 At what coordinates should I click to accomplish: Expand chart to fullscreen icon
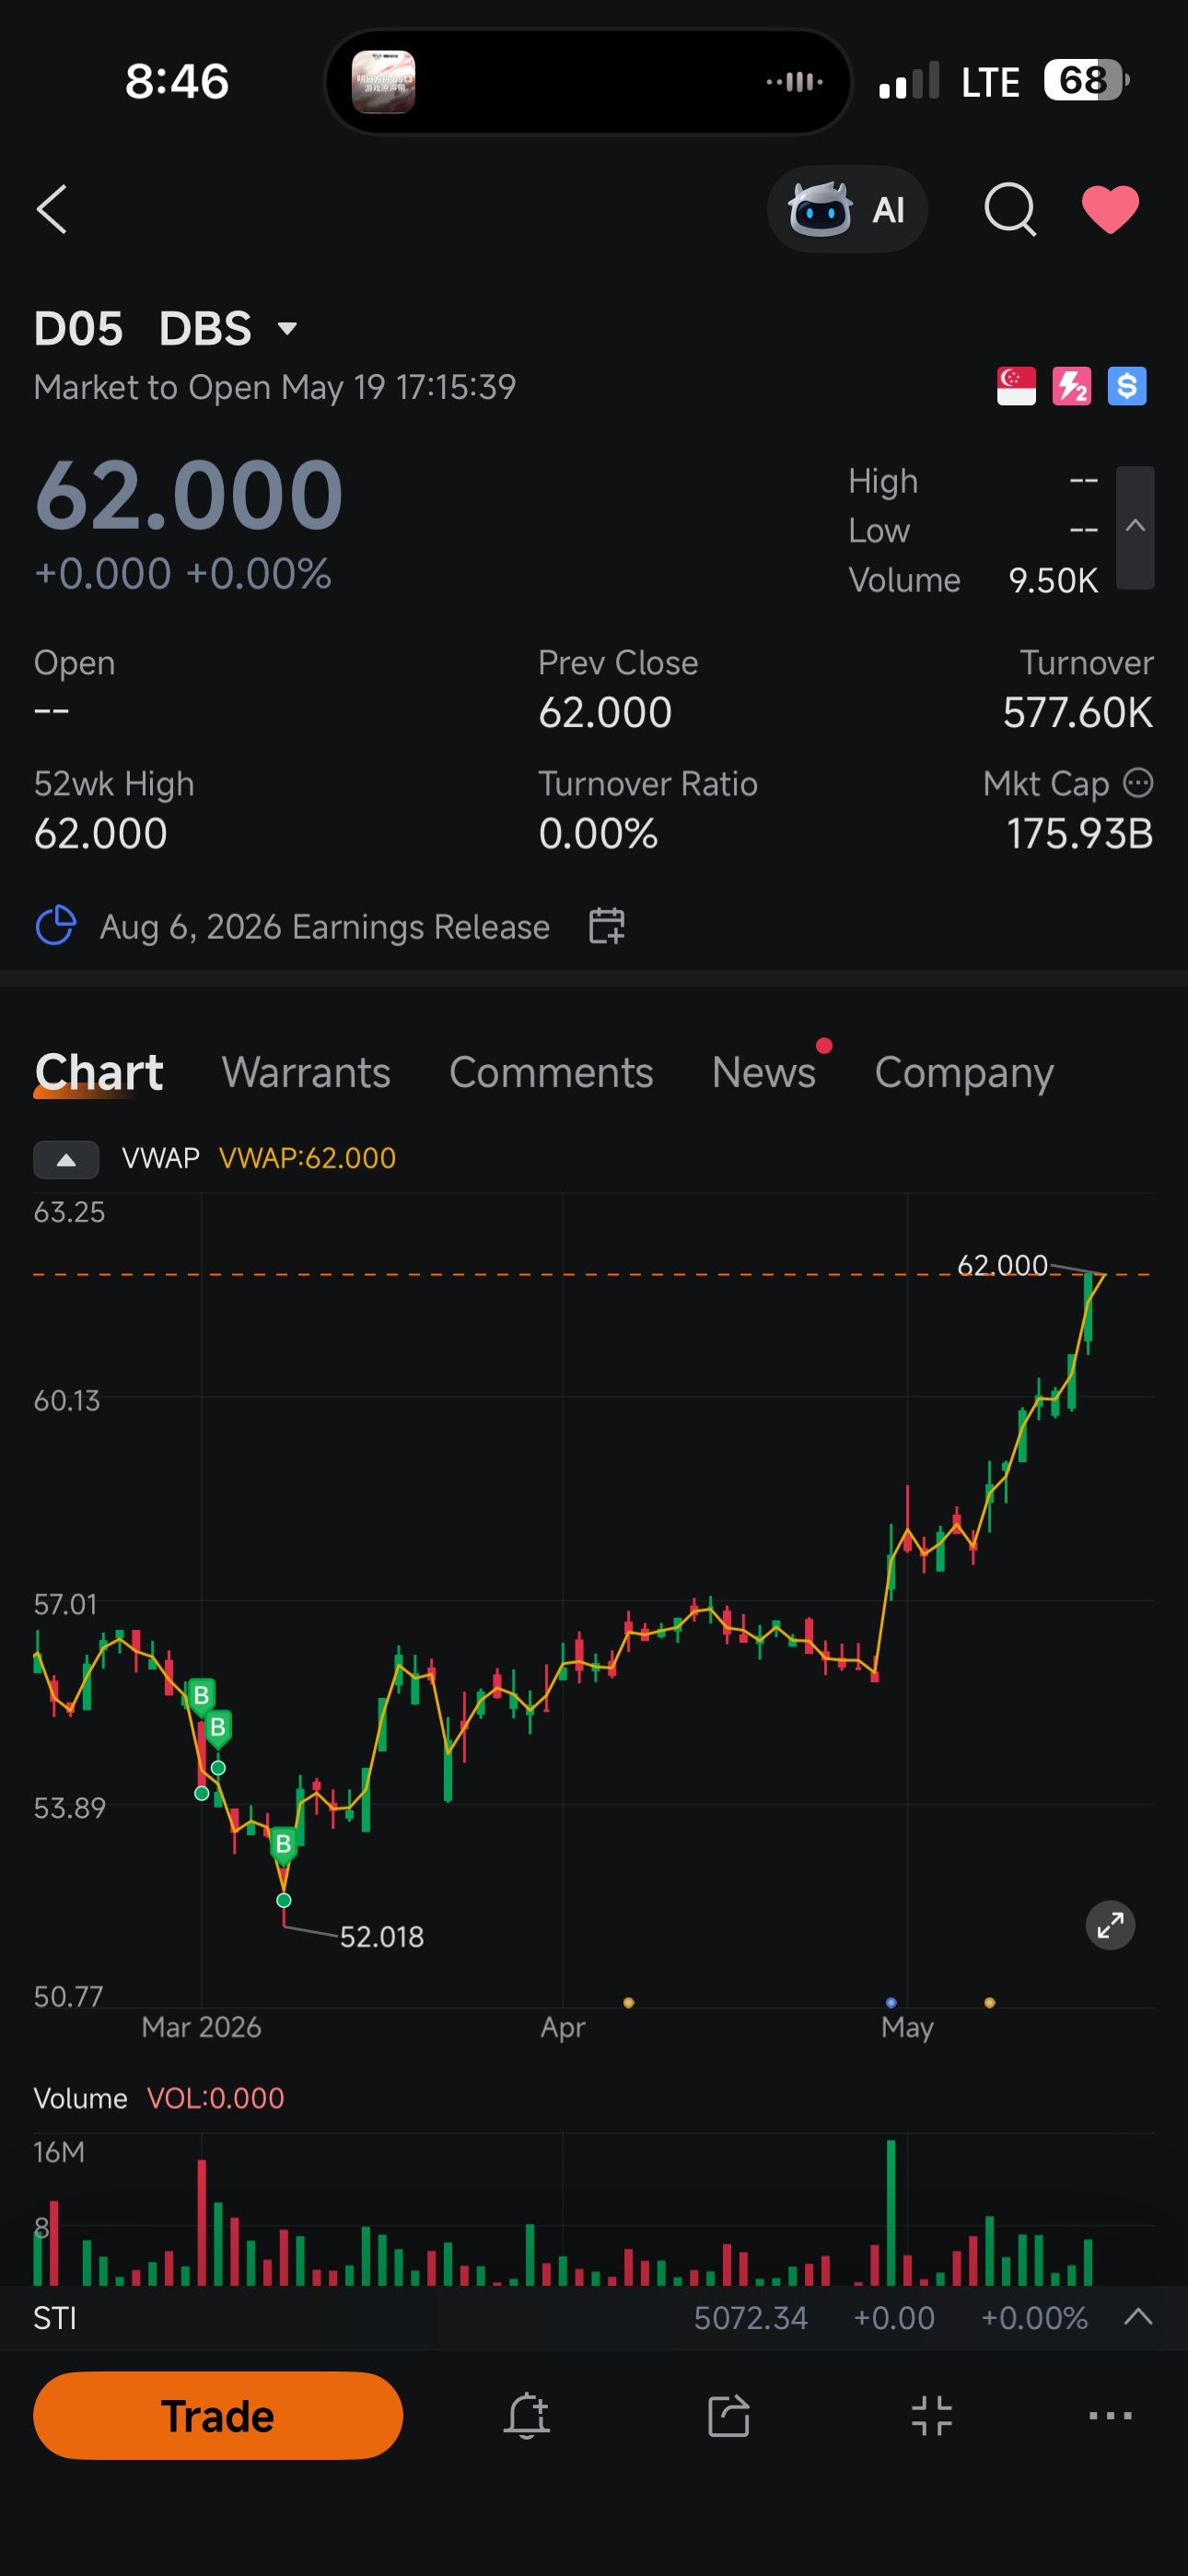click(1110, 1925)
